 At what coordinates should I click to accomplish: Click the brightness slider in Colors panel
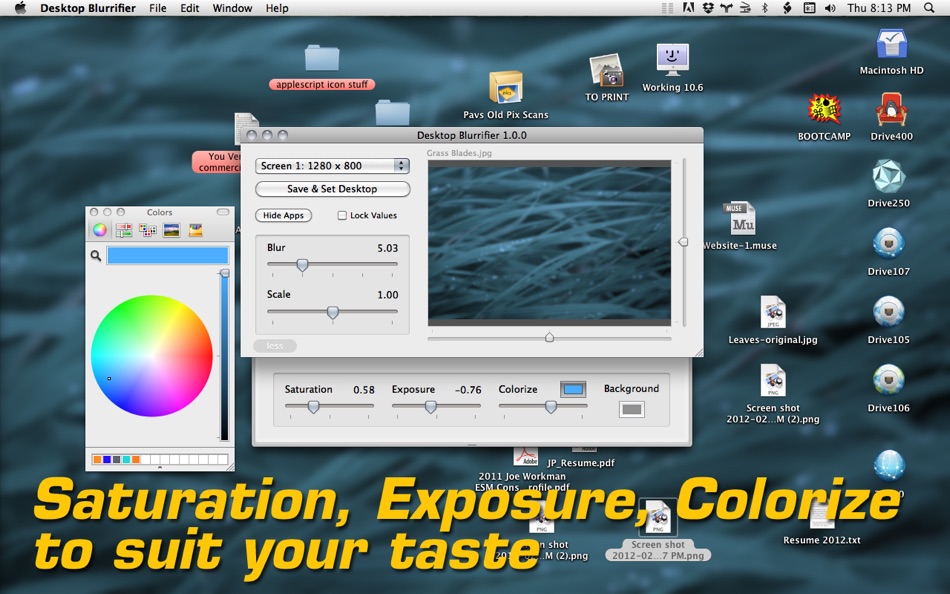(x=224, y=356)
